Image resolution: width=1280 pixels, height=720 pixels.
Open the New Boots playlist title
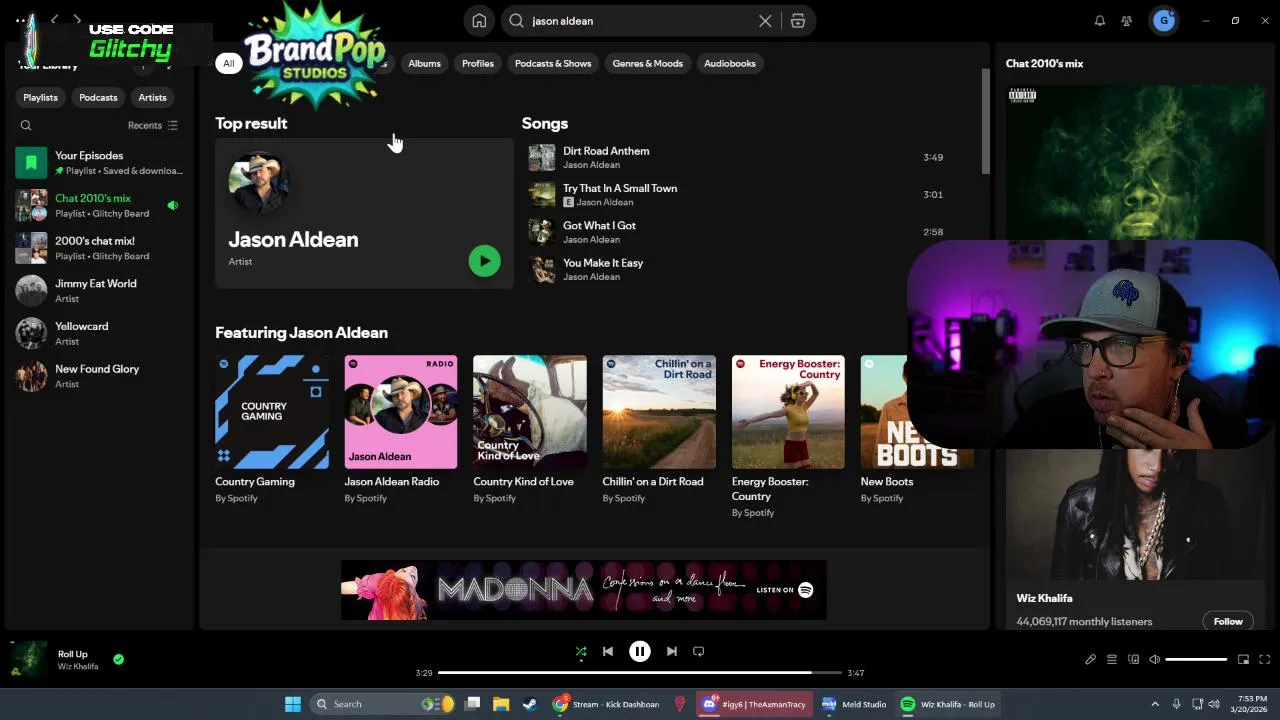click(887, 482)
